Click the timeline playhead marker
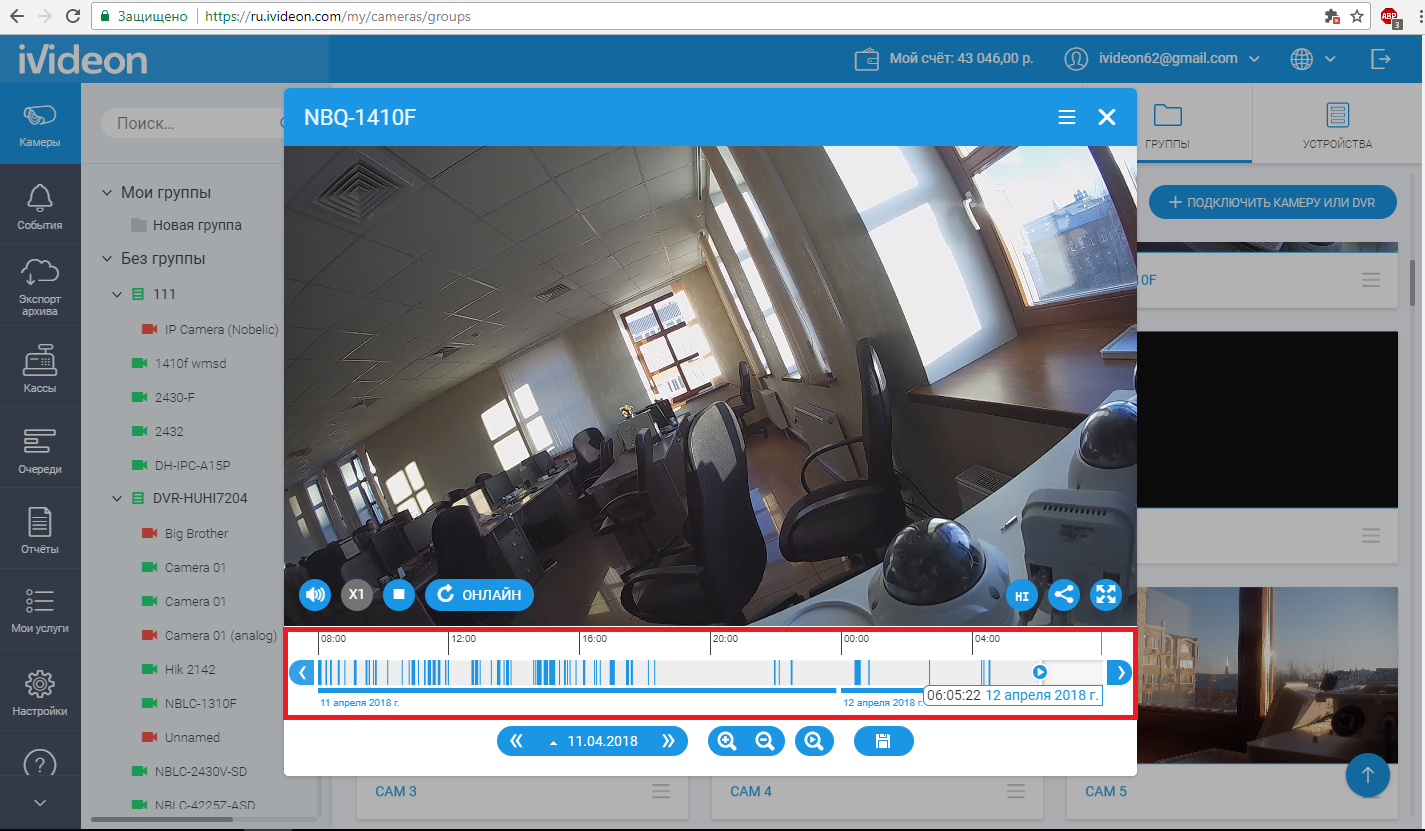 pos(1040,672)
